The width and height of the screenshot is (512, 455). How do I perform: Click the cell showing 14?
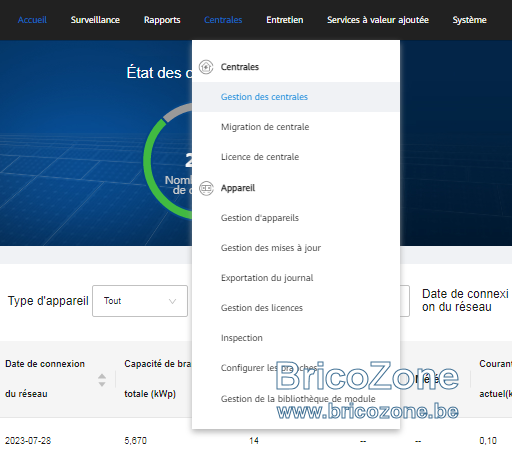(254, 441)
